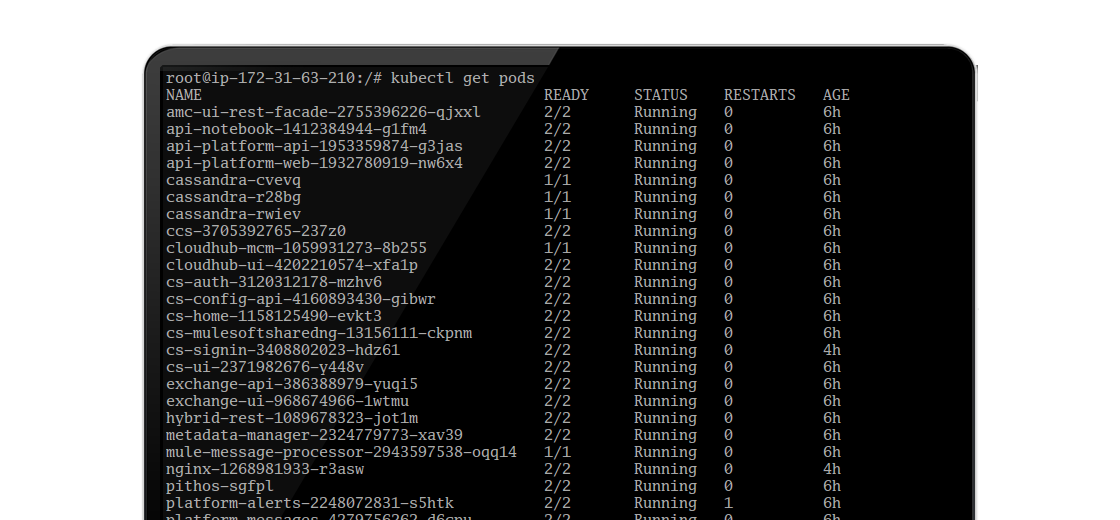Click pod hybrid-rest-1089678323-jot1m
The height and width of the screenshot is (520, 1120).
(291, 419)
